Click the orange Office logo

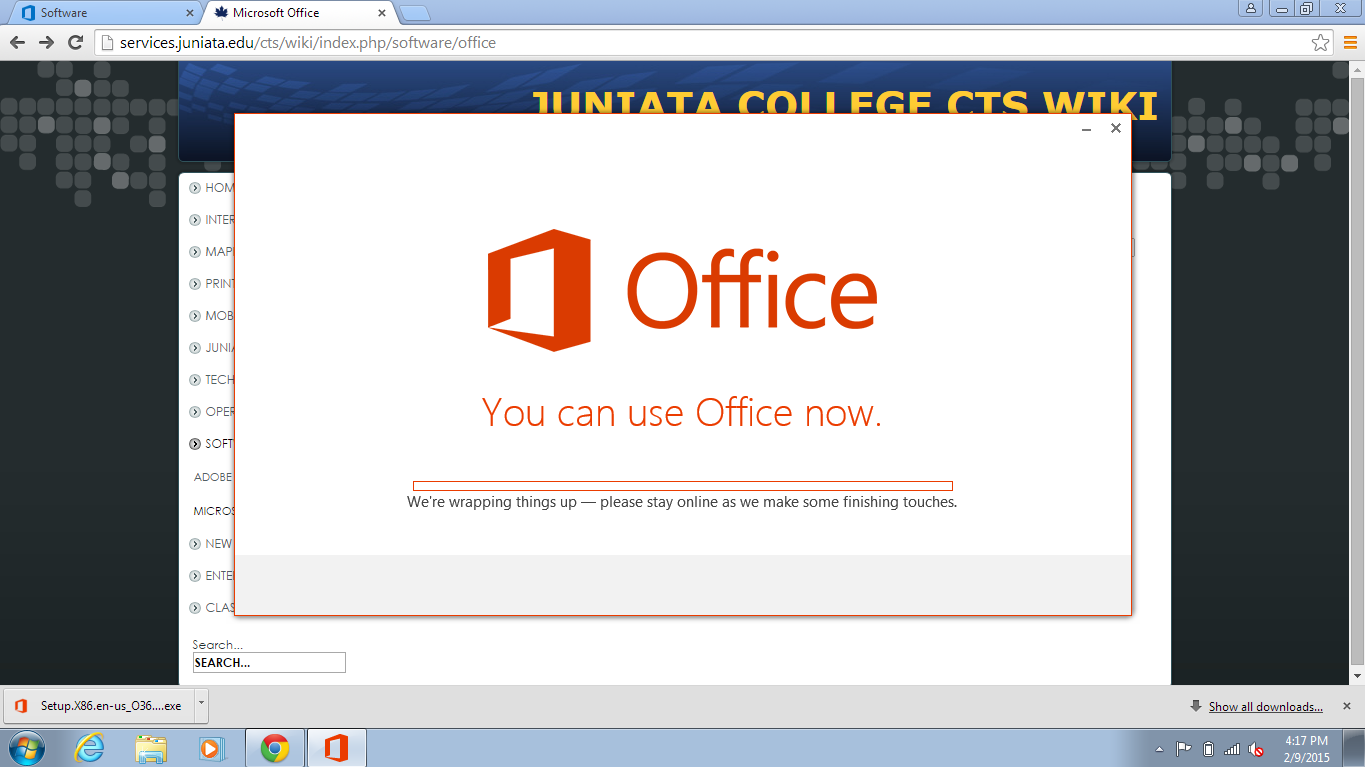539,290
